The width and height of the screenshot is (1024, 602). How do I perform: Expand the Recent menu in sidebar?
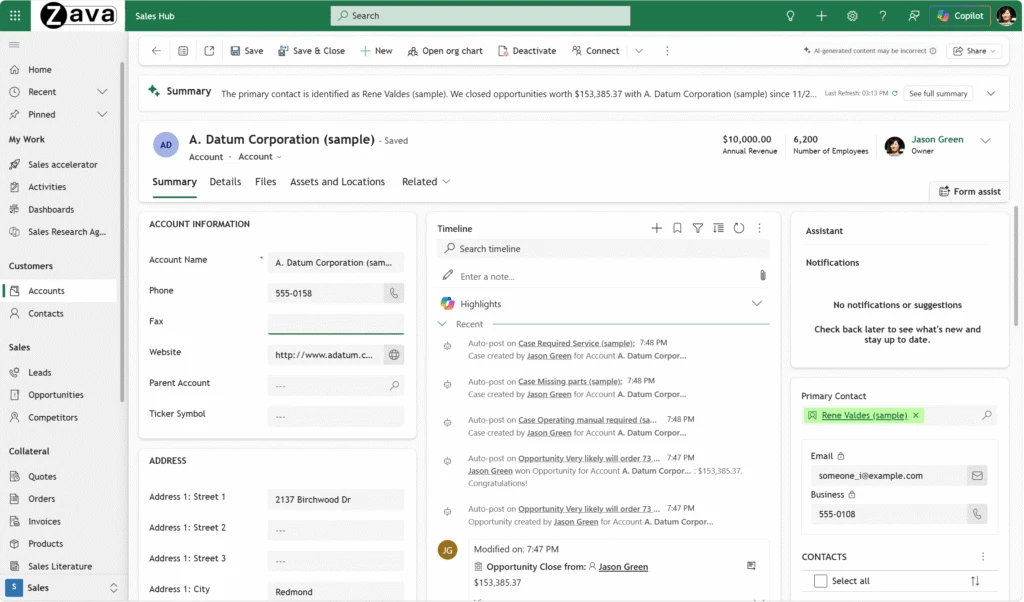tap(102, 92)
